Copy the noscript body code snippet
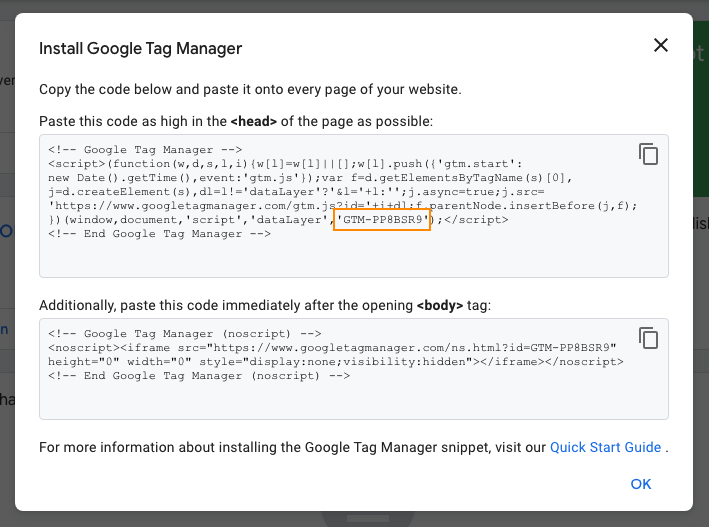The width and height of the screenshot is (709, 527). pyautogui.click(x=648, y=338)
